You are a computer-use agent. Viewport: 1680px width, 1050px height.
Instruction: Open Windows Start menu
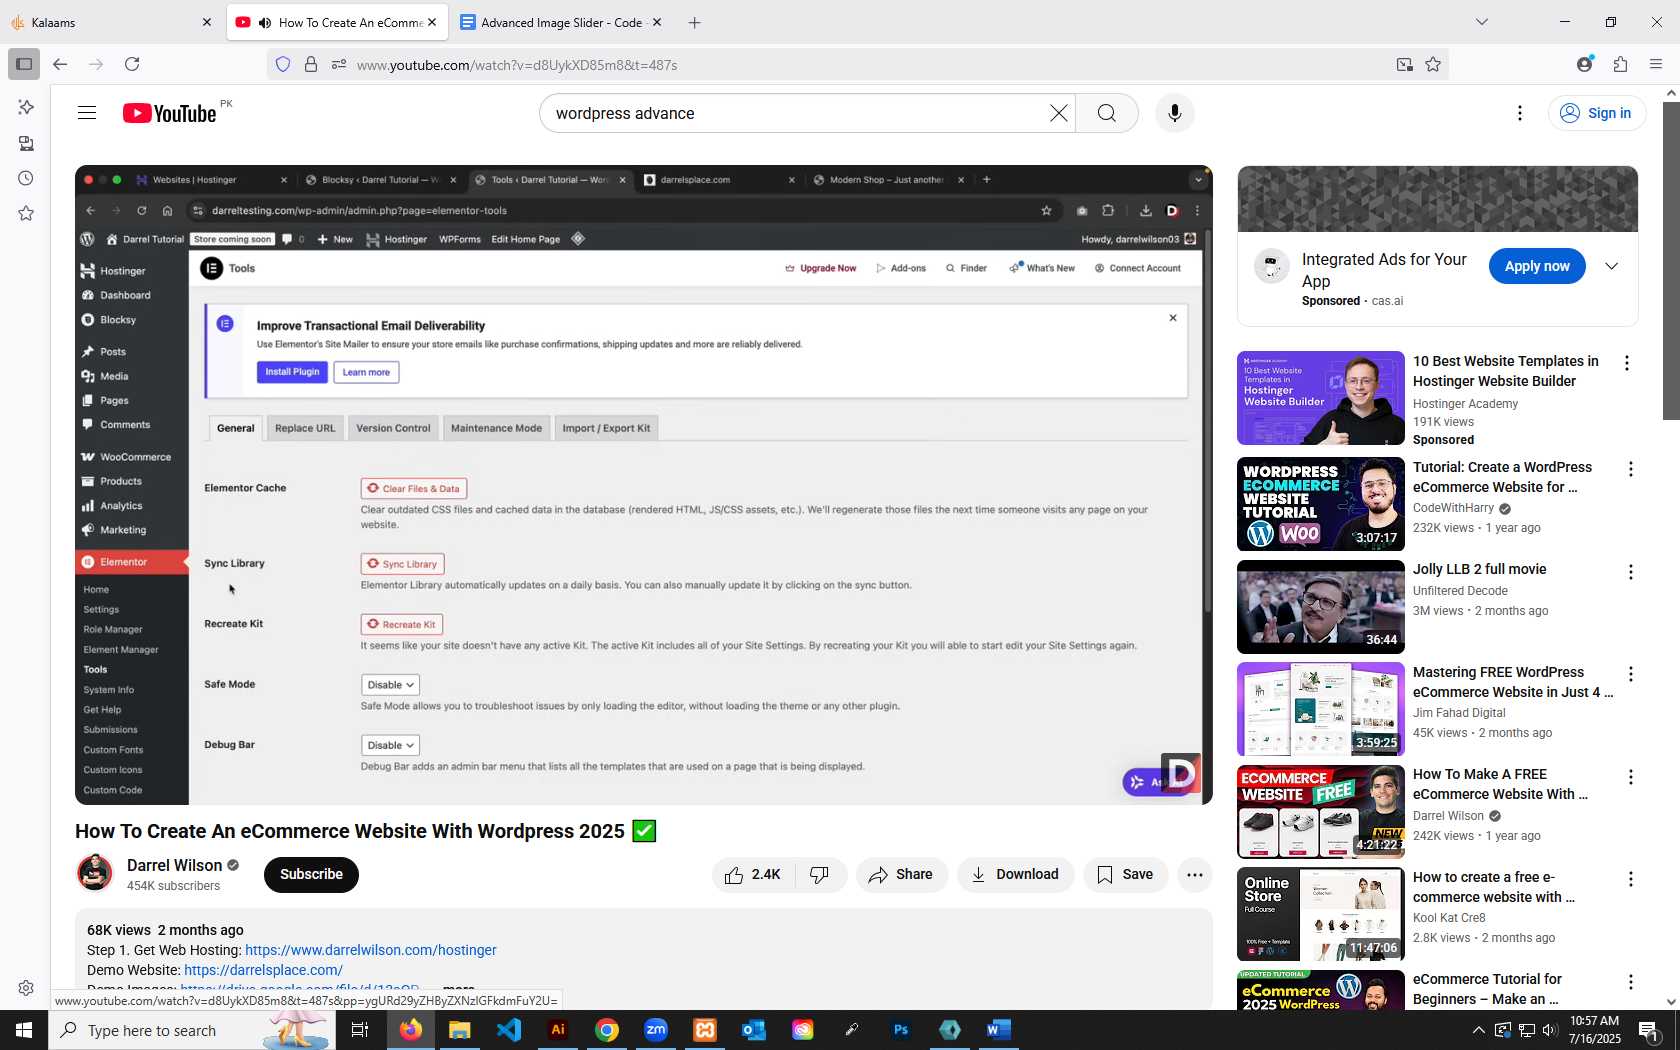(x=24, y=1030)
